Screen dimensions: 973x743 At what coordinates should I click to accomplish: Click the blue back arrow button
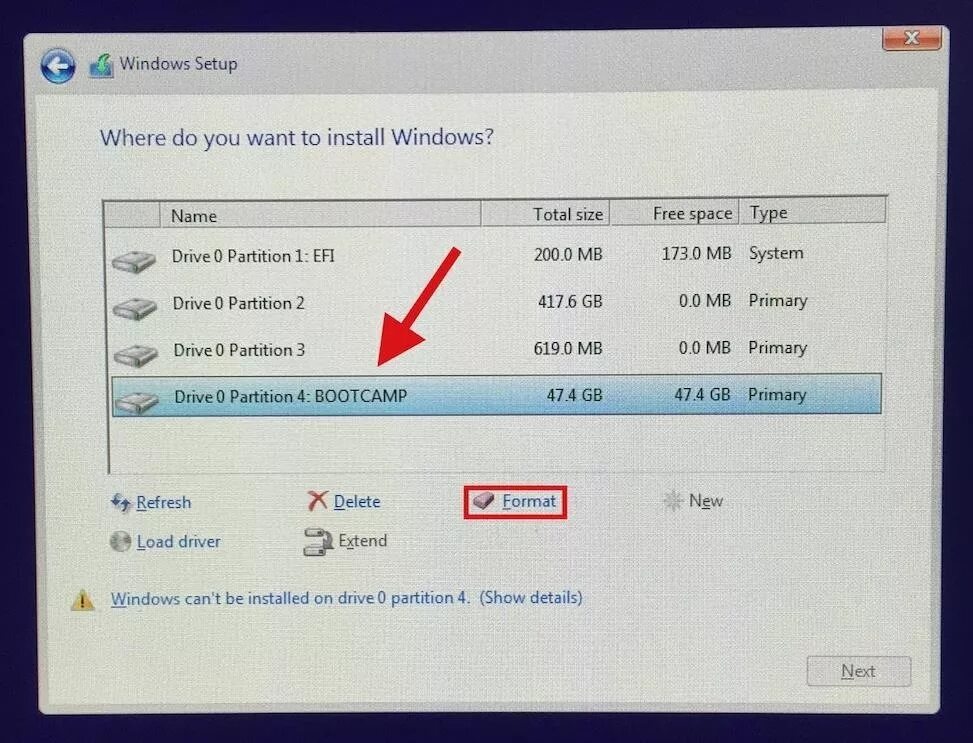[x=58, y=66]
